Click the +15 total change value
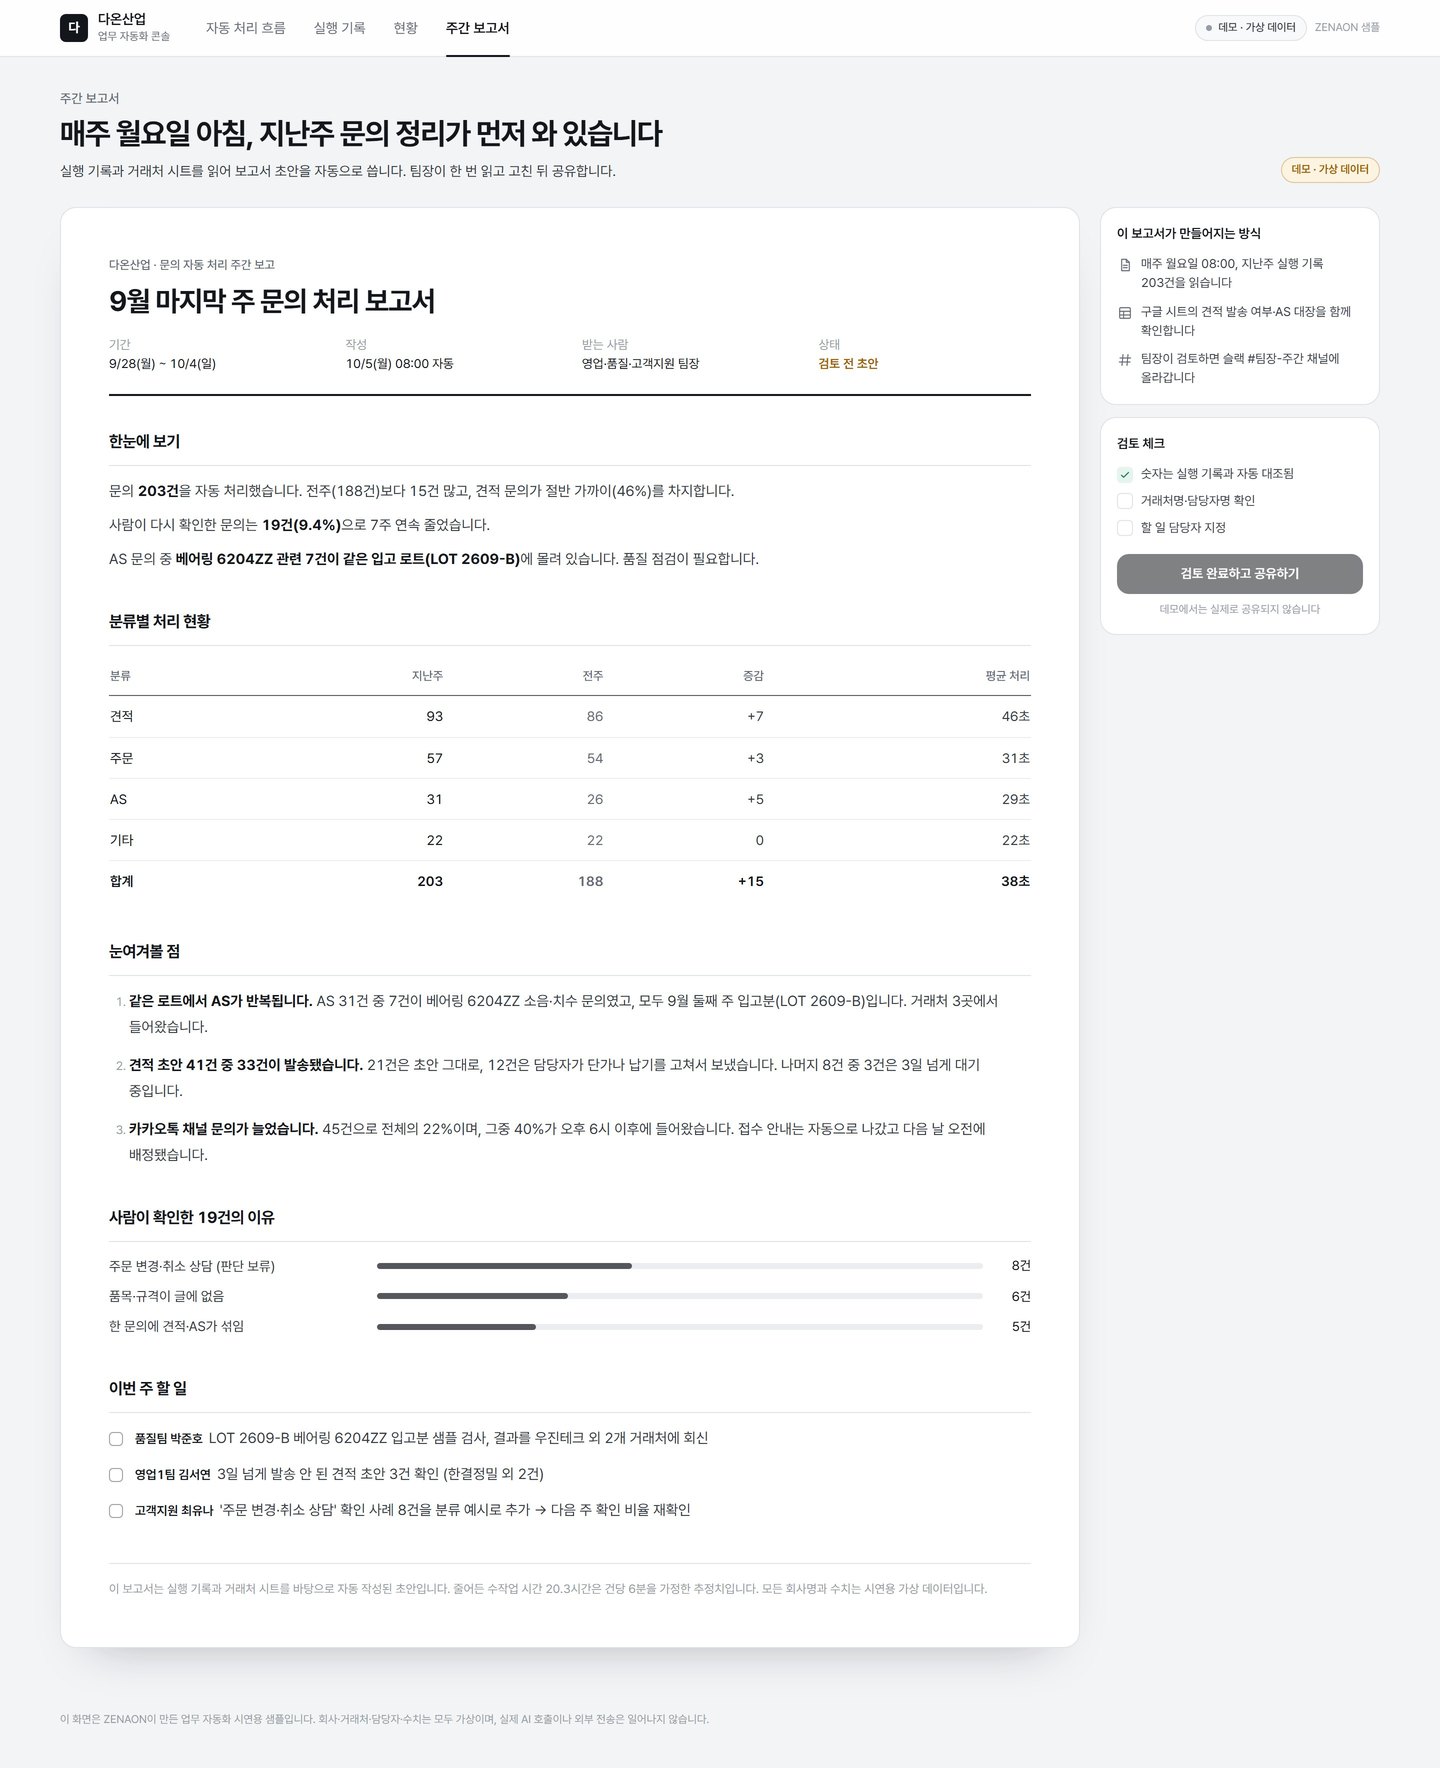The height and width of the screenshot is (1768, 1440). coord(750,882)
